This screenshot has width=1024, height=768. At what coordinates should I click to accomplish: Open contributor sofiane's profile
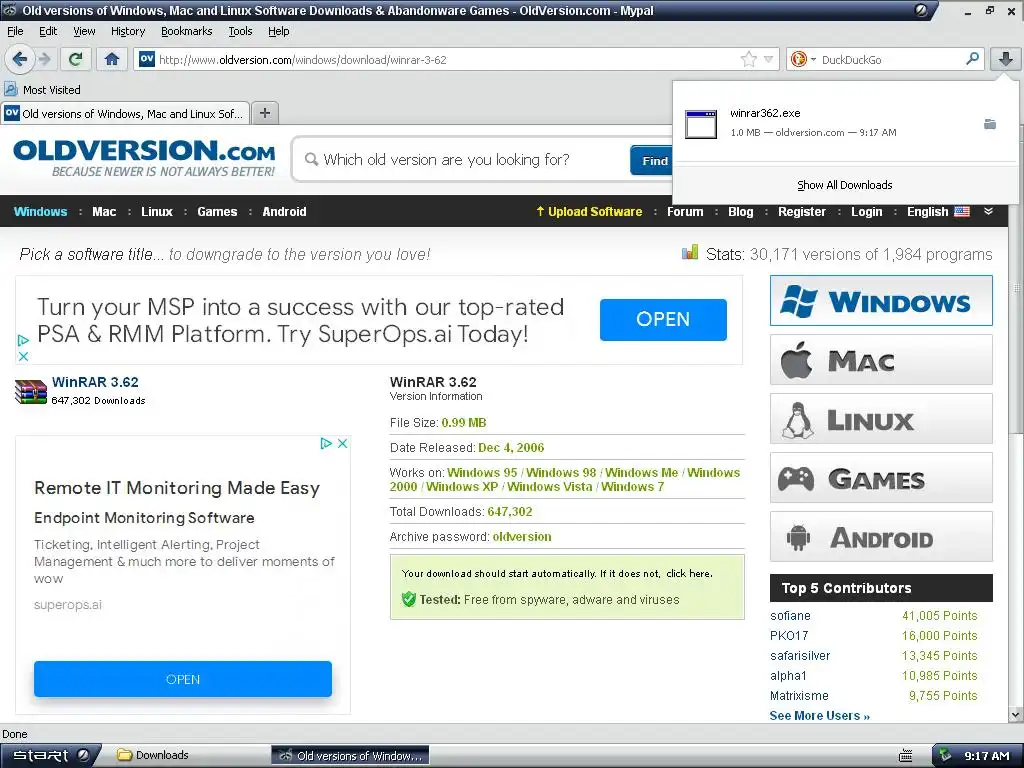pos(790,616)
